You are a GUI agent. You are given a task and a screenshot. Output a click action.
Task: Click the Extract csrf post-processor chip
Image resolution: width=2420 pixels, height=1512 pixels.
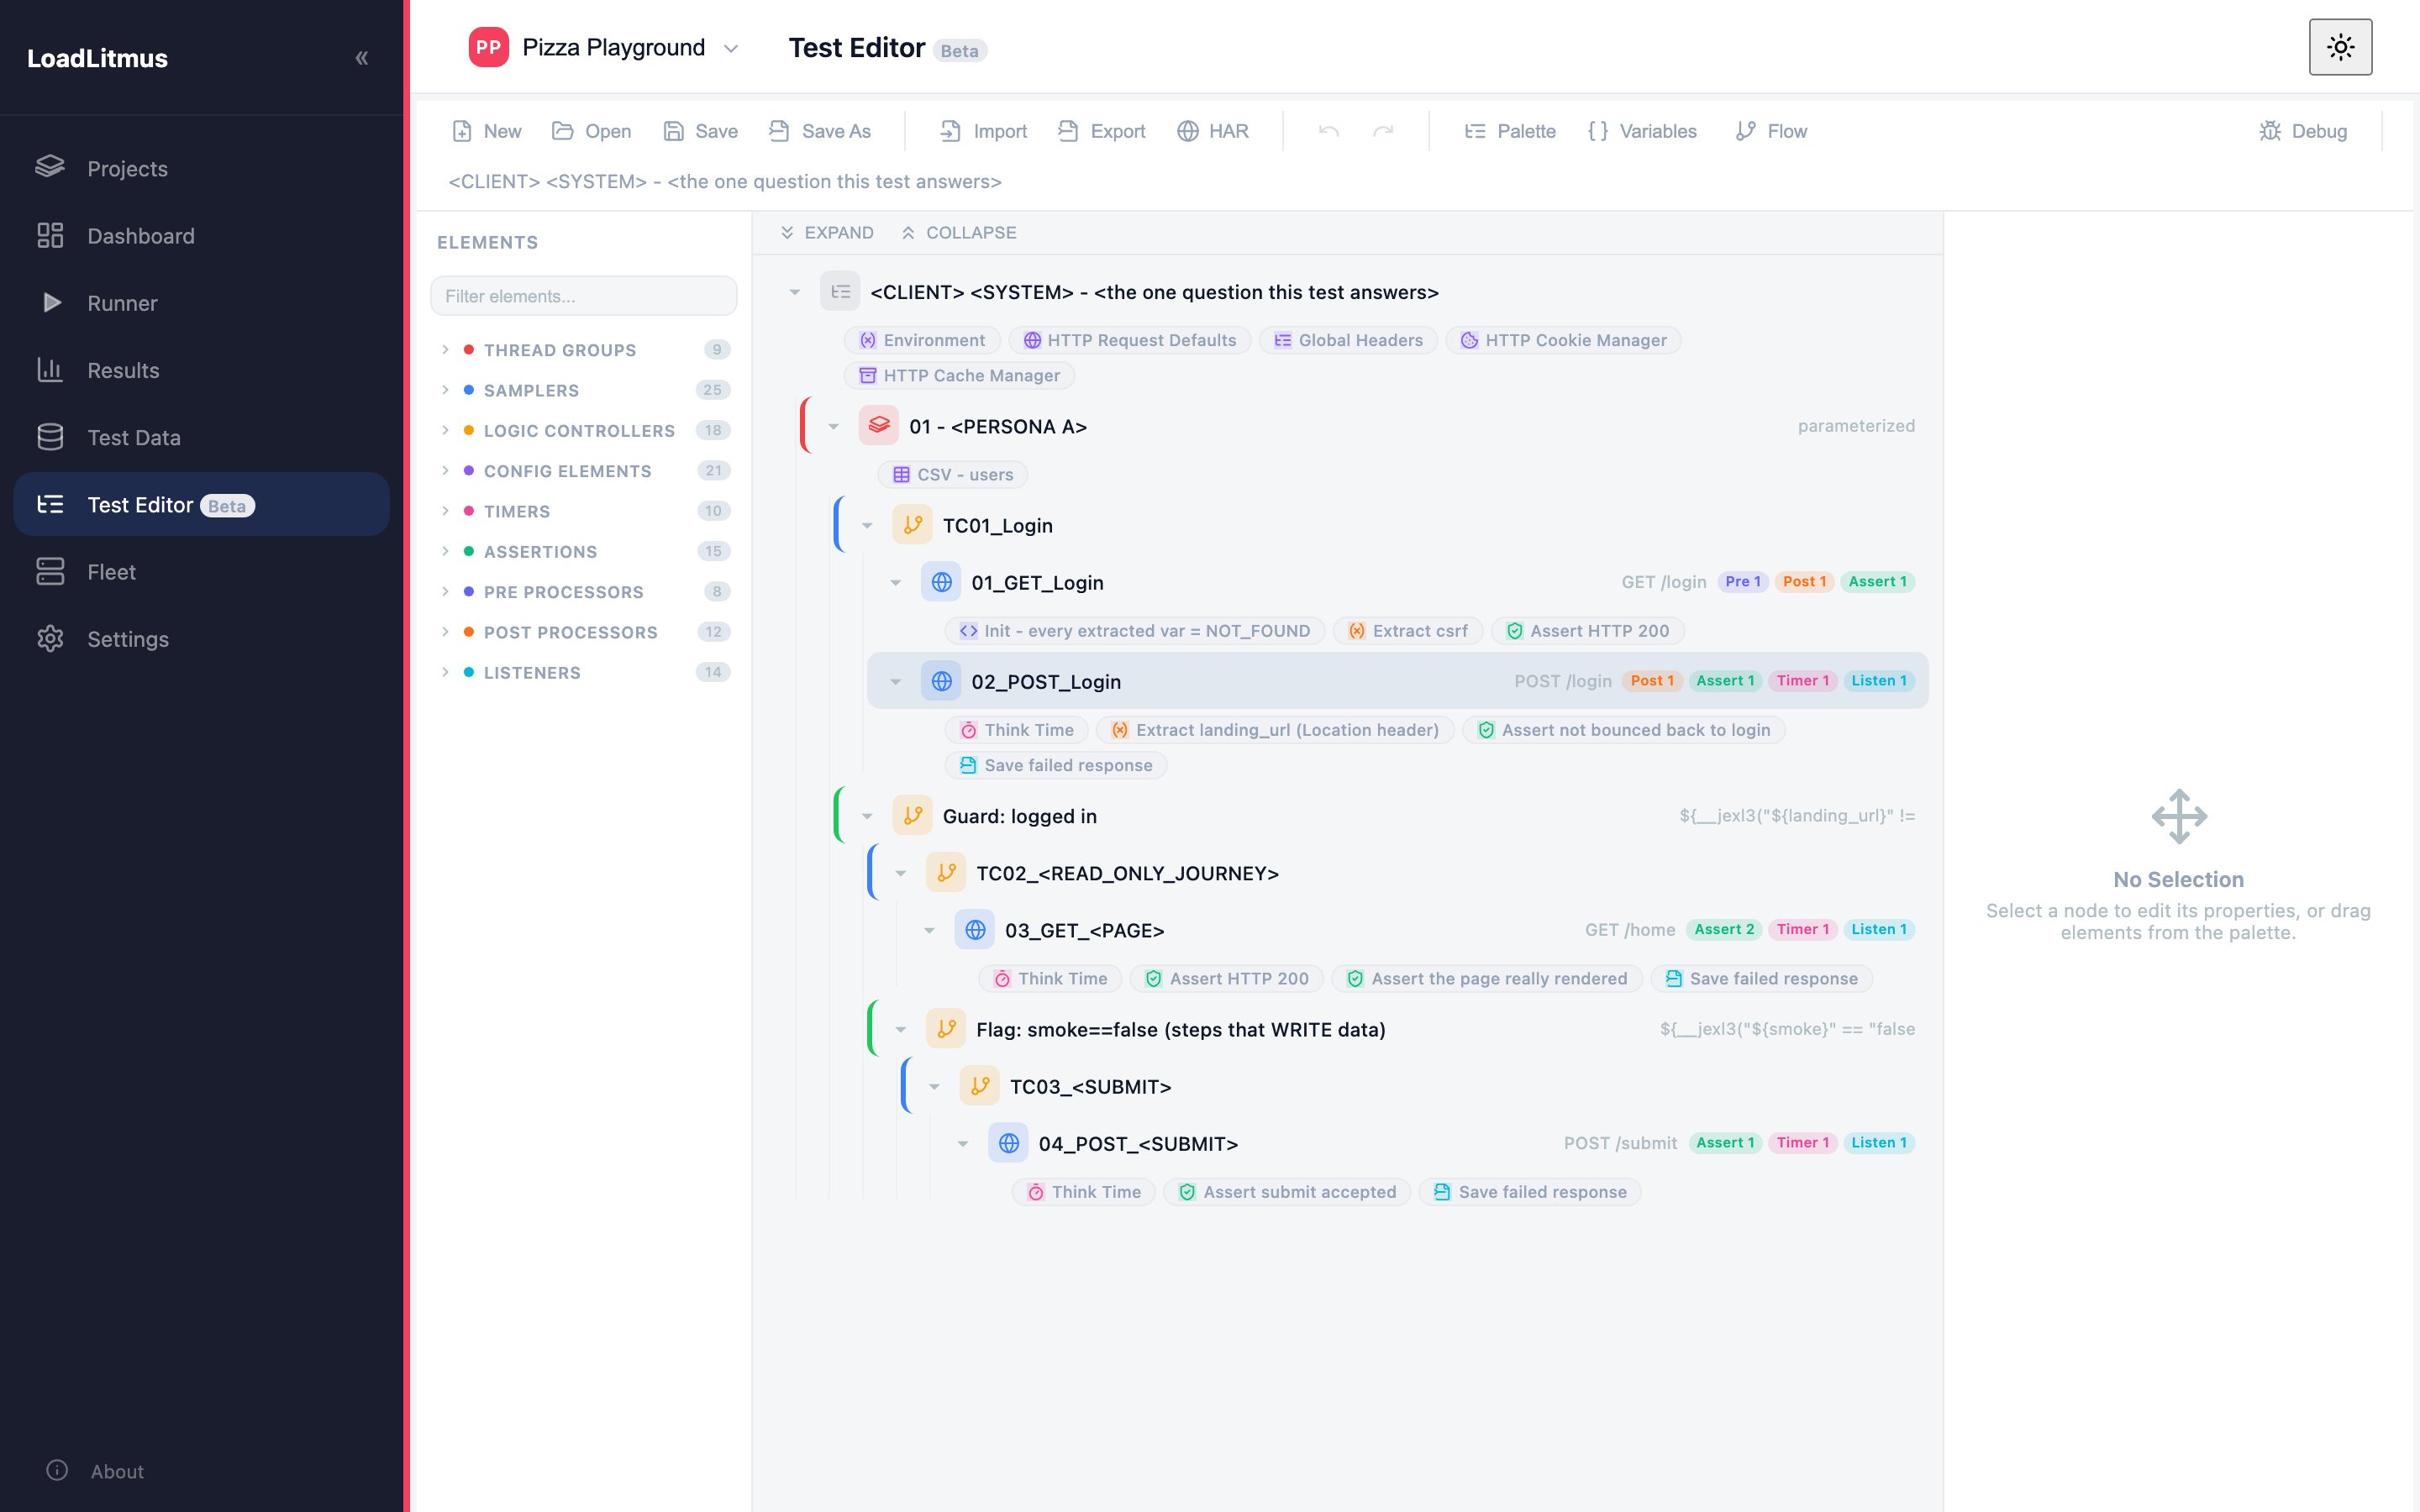[1407, 630]
